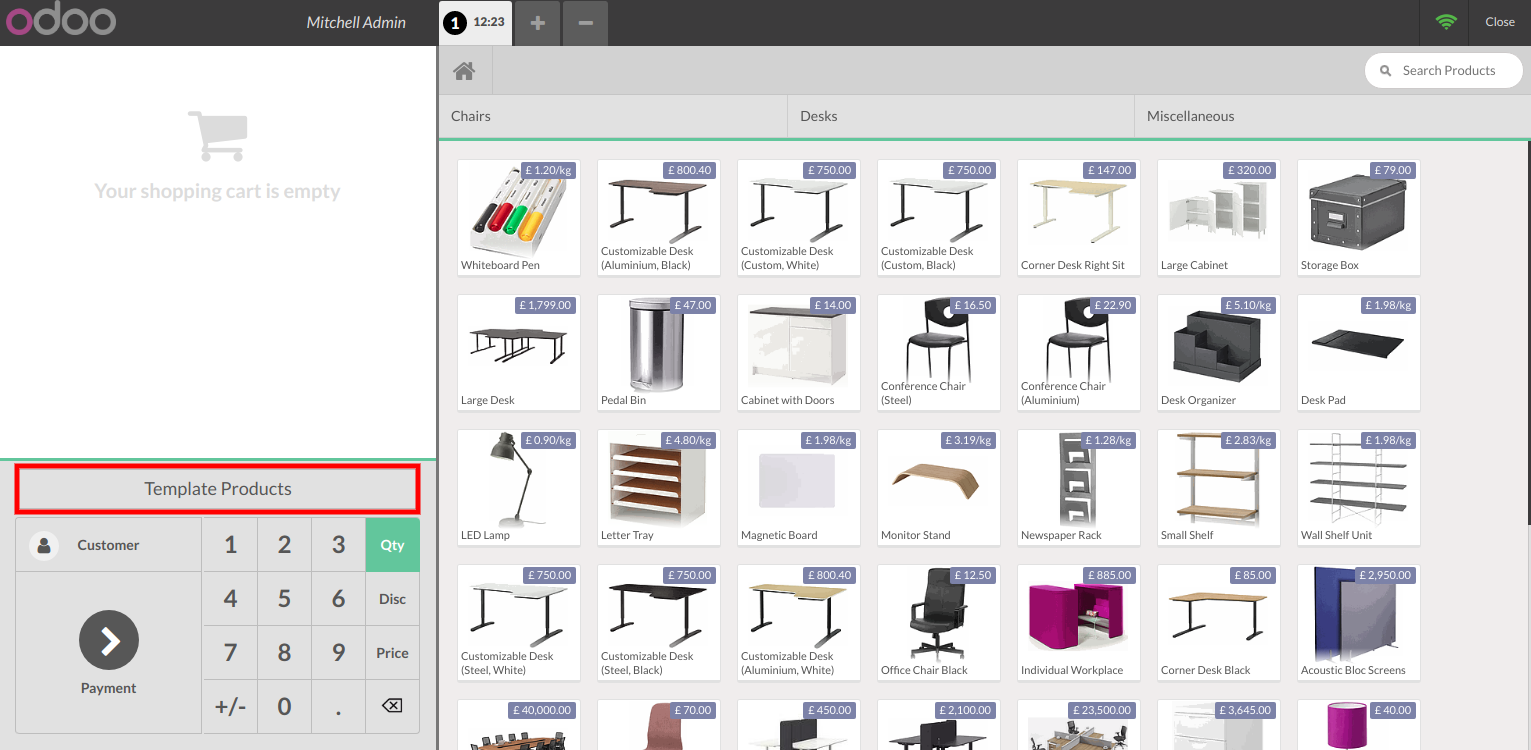Add Newspaper Rack to the order
The width and height of the screenshot is (1531, 750).
pos(1079,487)
